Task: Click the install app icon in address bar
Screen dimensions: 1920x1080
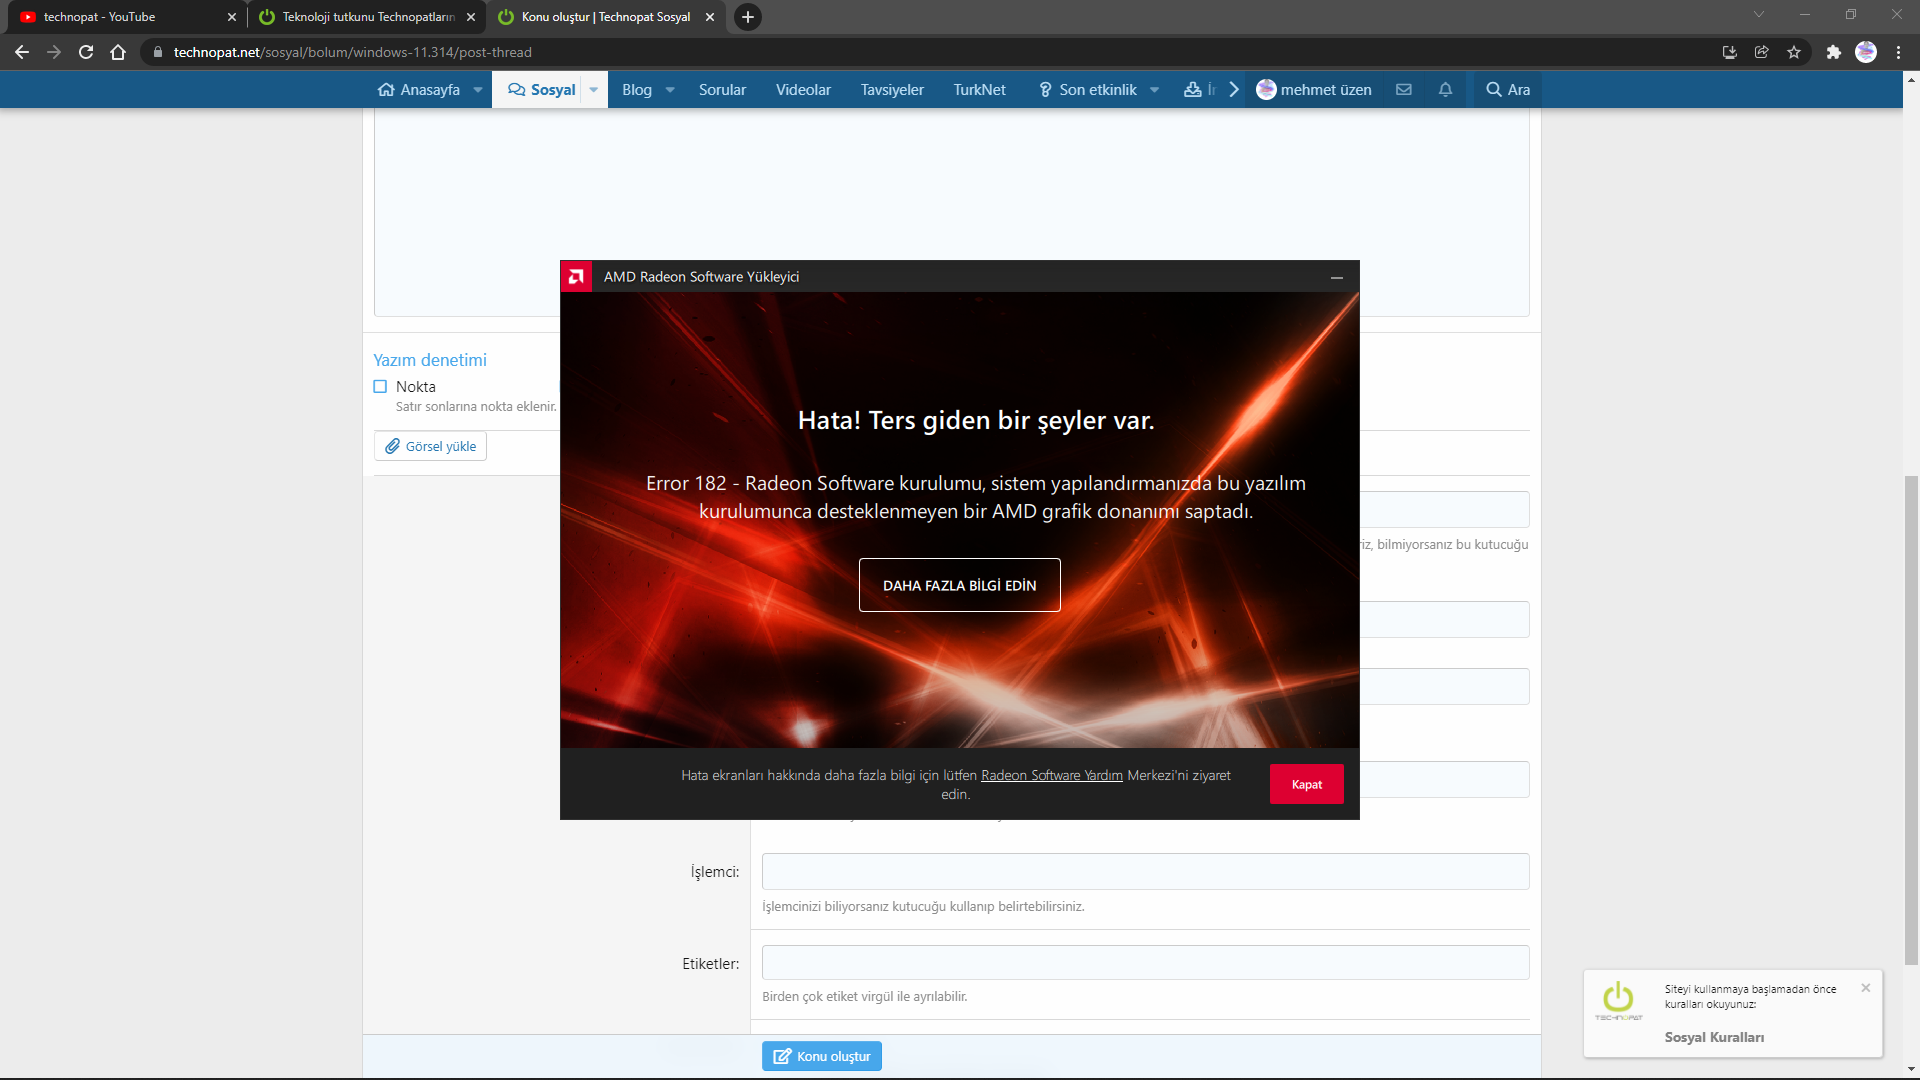Action: coord(1730,52)
